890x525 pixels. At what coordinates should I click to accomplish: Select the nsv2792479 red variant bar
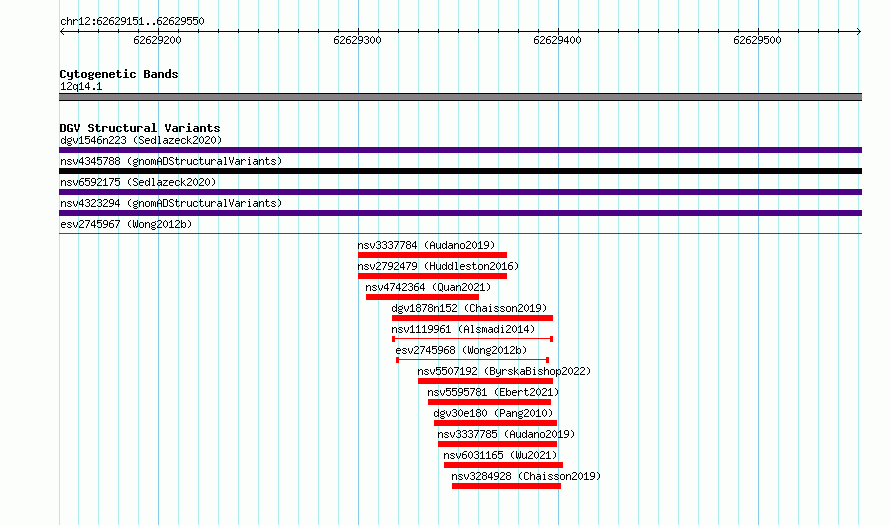click(x=433, y=276)
